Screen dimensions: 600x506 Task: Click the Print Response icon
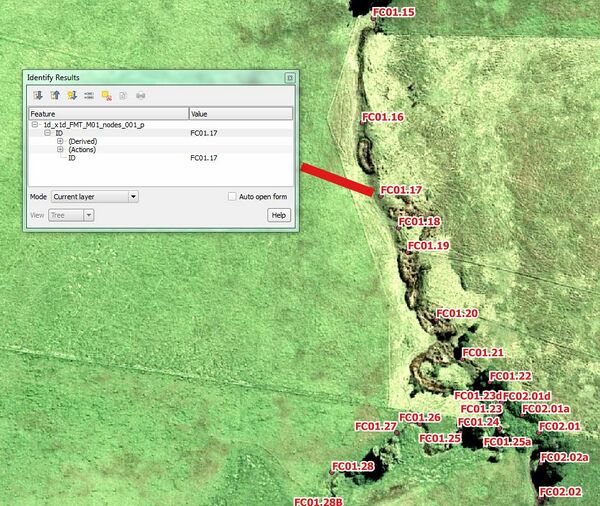click(x=140, y=96)
